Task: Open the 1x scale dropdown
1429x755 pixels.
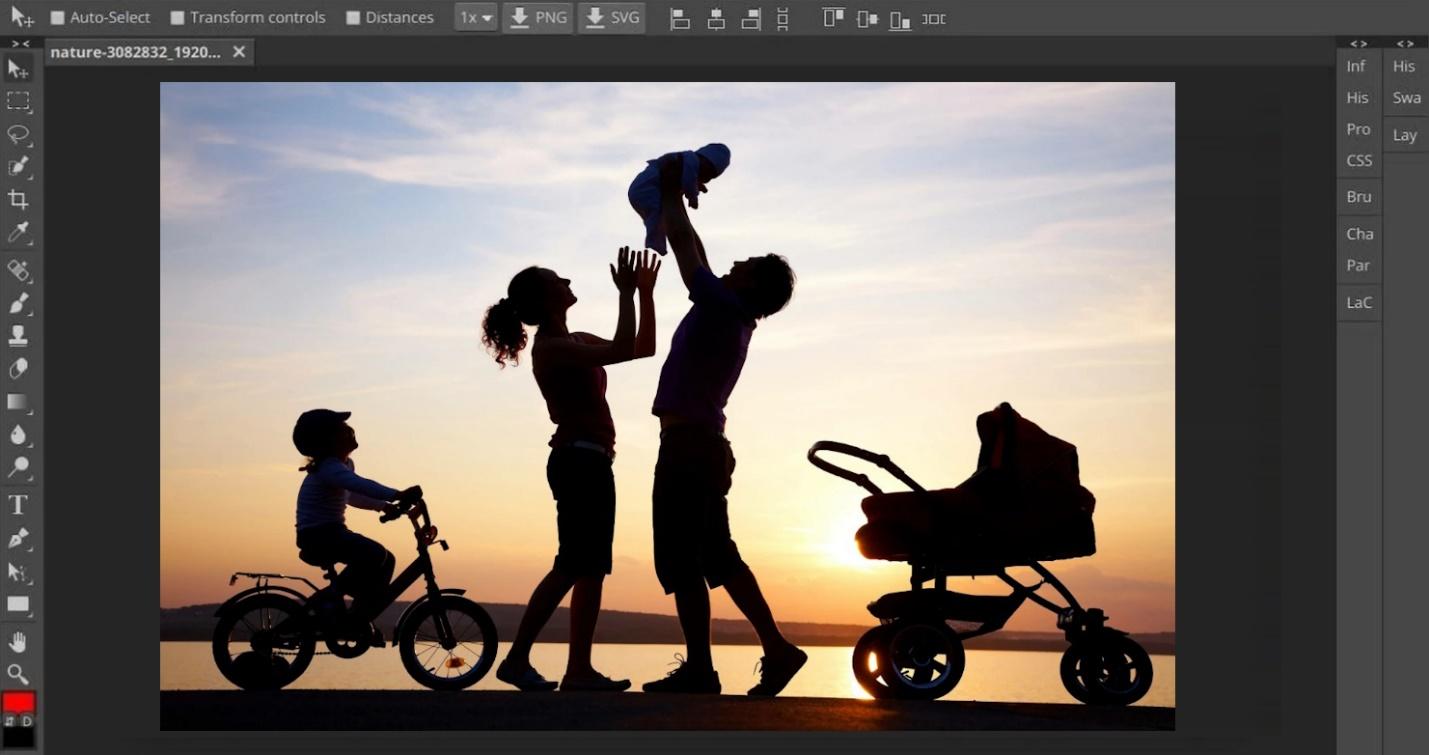Action: pyautogui.click(x=475, y=18)
